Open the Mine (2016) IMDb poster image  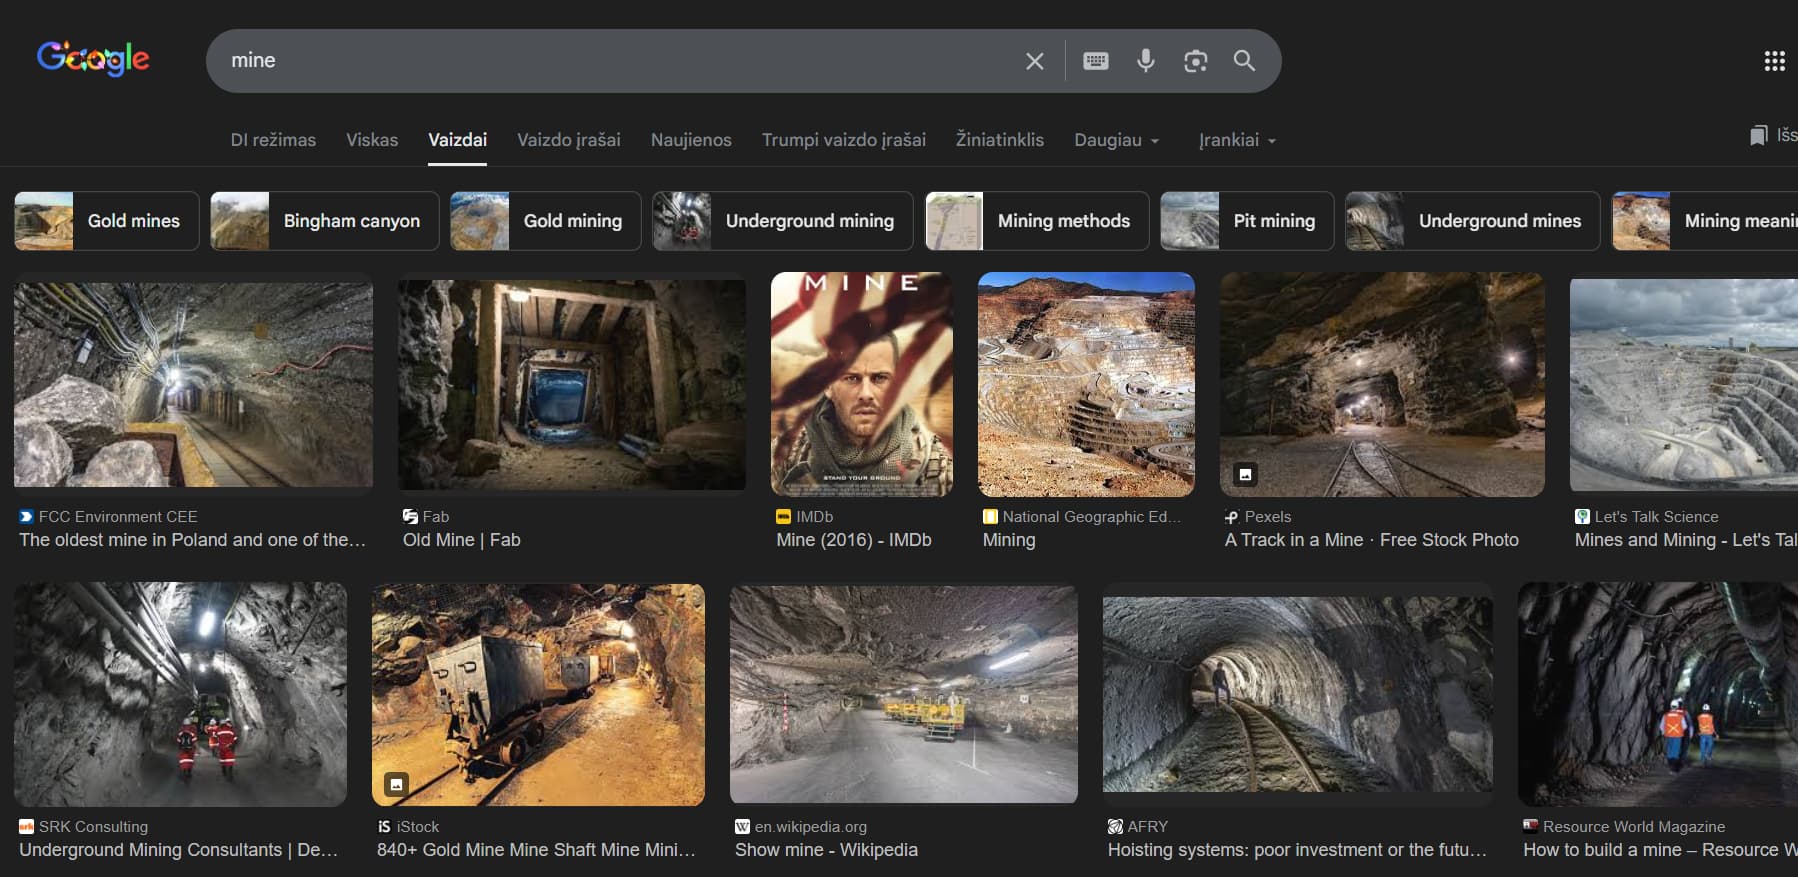coord(861,385)
